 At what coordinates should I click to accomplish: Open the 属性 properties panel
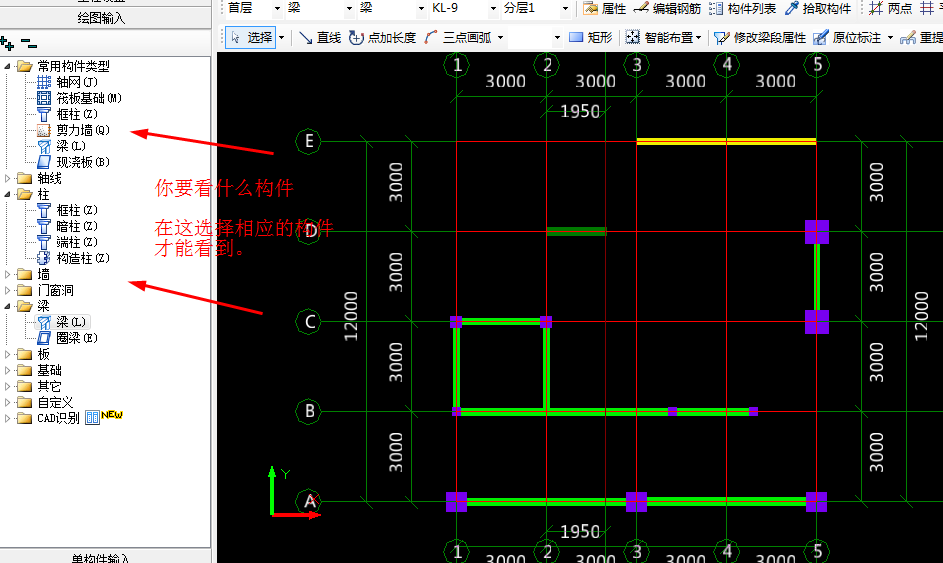(x=604, y=8)
